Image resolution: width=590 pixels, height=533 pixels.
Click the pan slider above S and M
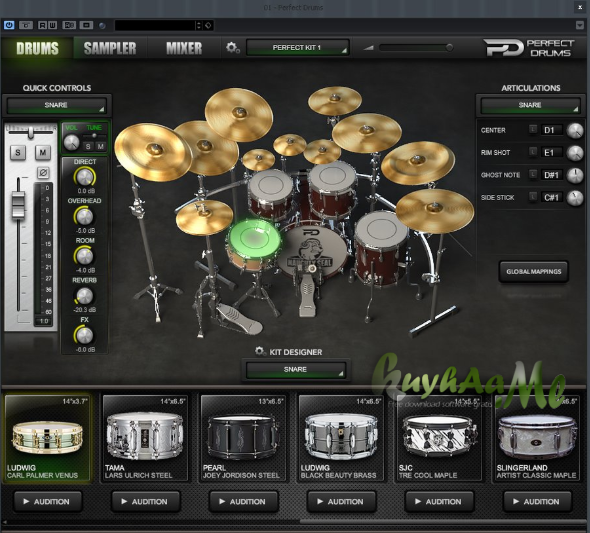[31, 132]
